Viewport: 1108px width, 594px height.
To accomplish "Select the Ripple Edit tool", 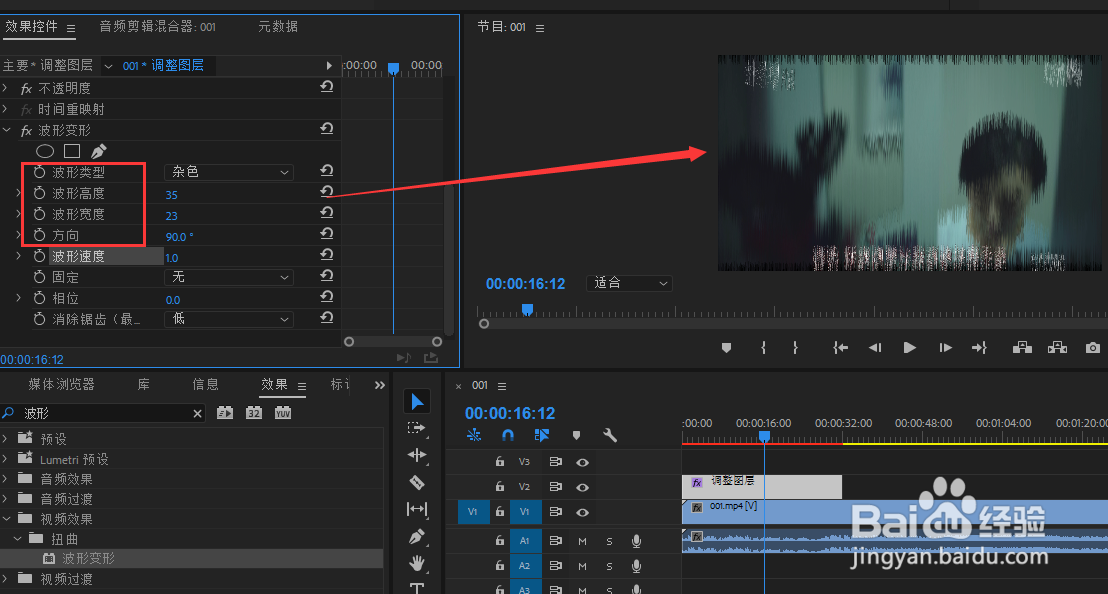I will tap(417, 455).
